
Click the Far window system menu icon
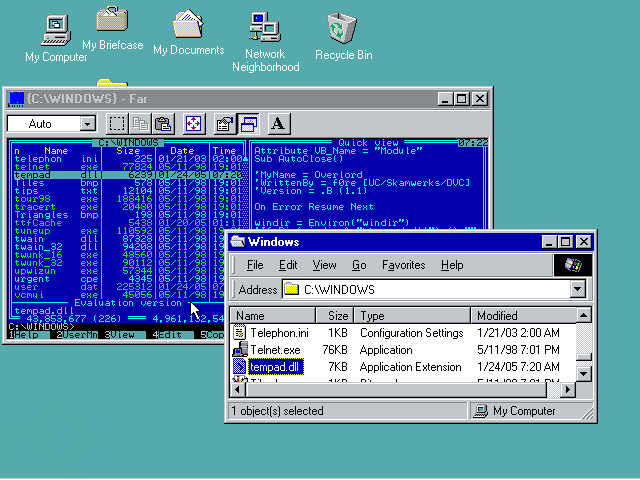click(x=17, y=99)
